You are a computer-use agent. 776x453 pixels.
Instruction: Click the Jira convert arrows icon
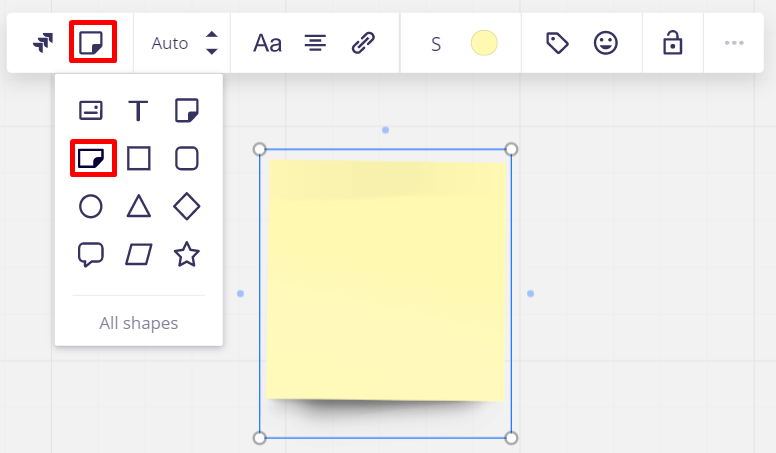point(42,43)
